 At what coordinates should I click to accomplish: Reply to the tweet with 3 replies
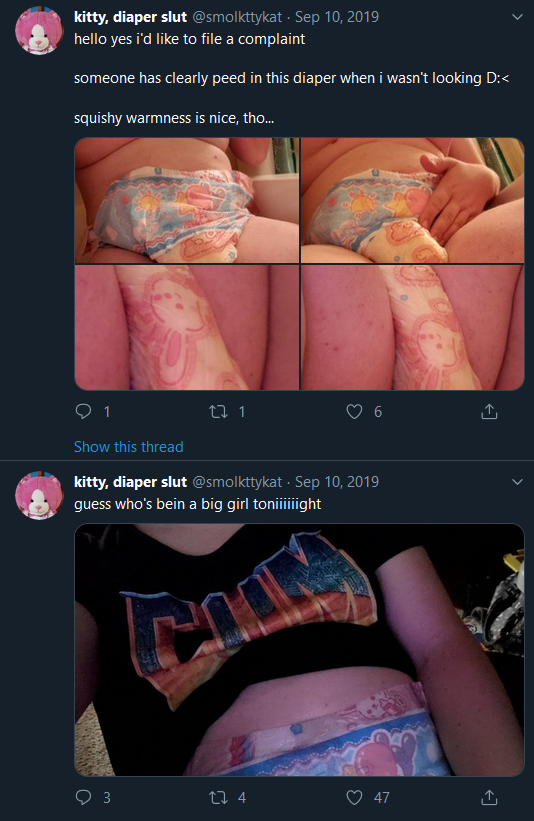84,797
